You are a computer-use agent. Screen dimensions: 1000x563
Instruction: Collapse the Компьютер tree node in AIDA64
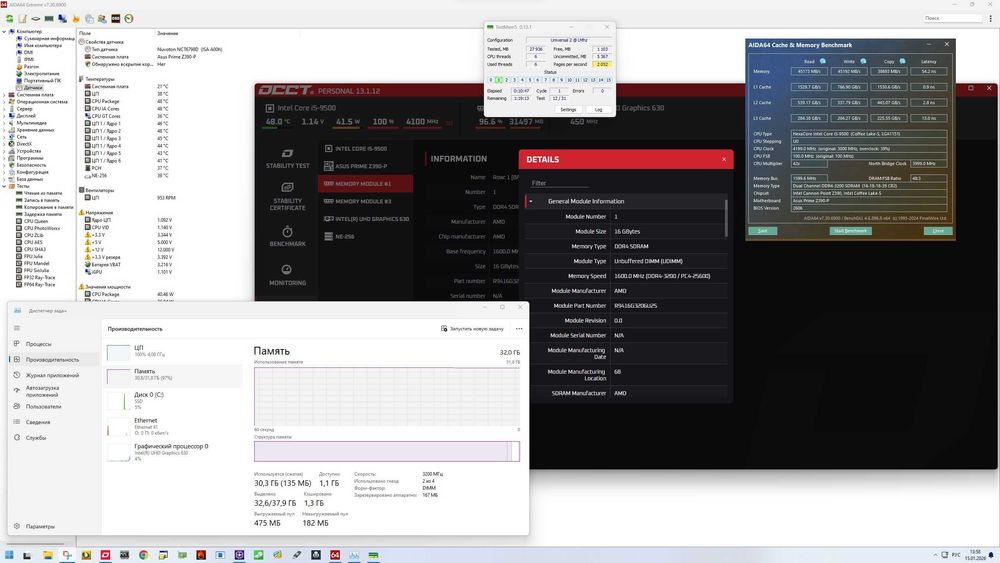pyautogui.click(x=4, y=31)
